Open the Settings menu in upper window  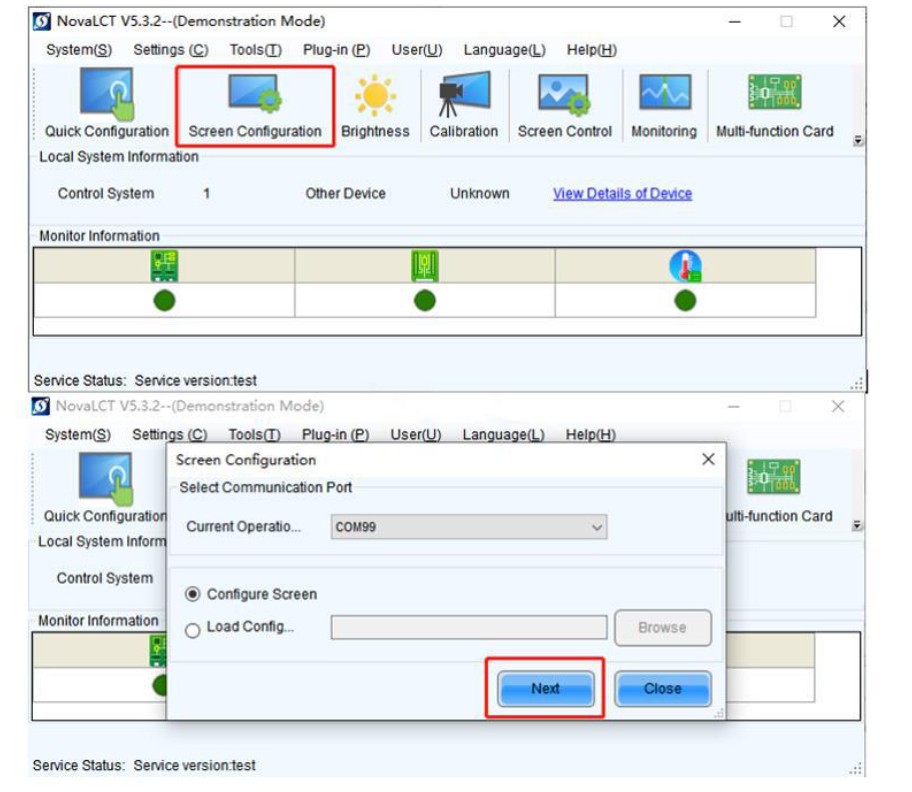[x=170, y=50]
